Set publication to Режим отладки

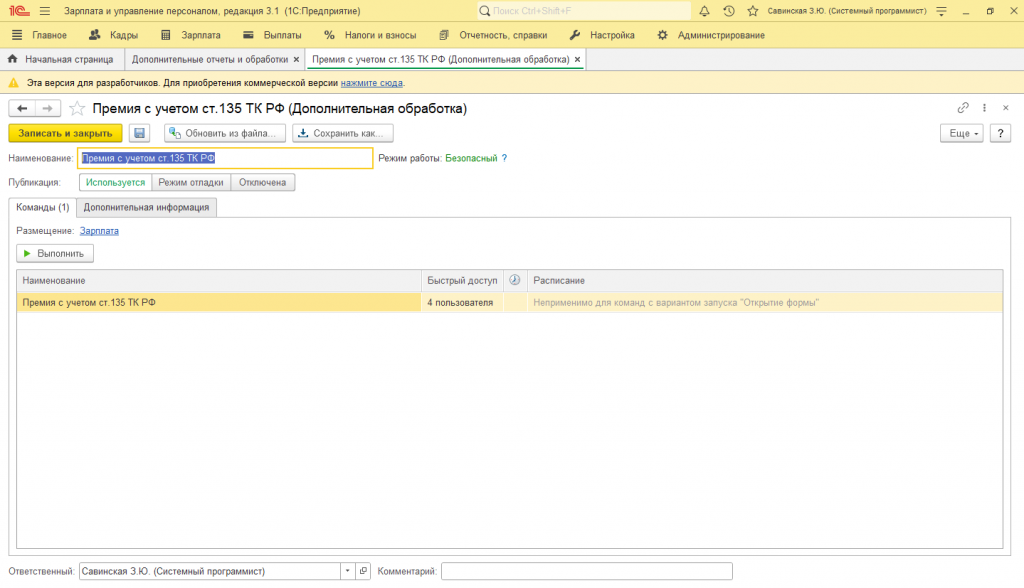[191, 182]
